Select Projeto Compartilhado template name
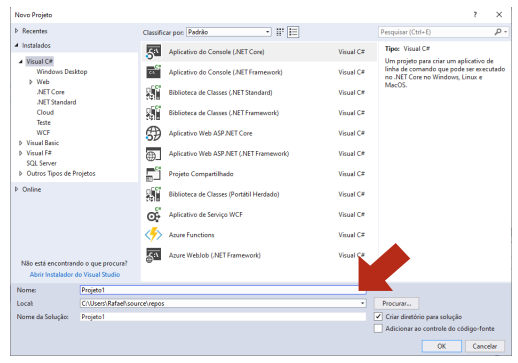 (201, 174)
